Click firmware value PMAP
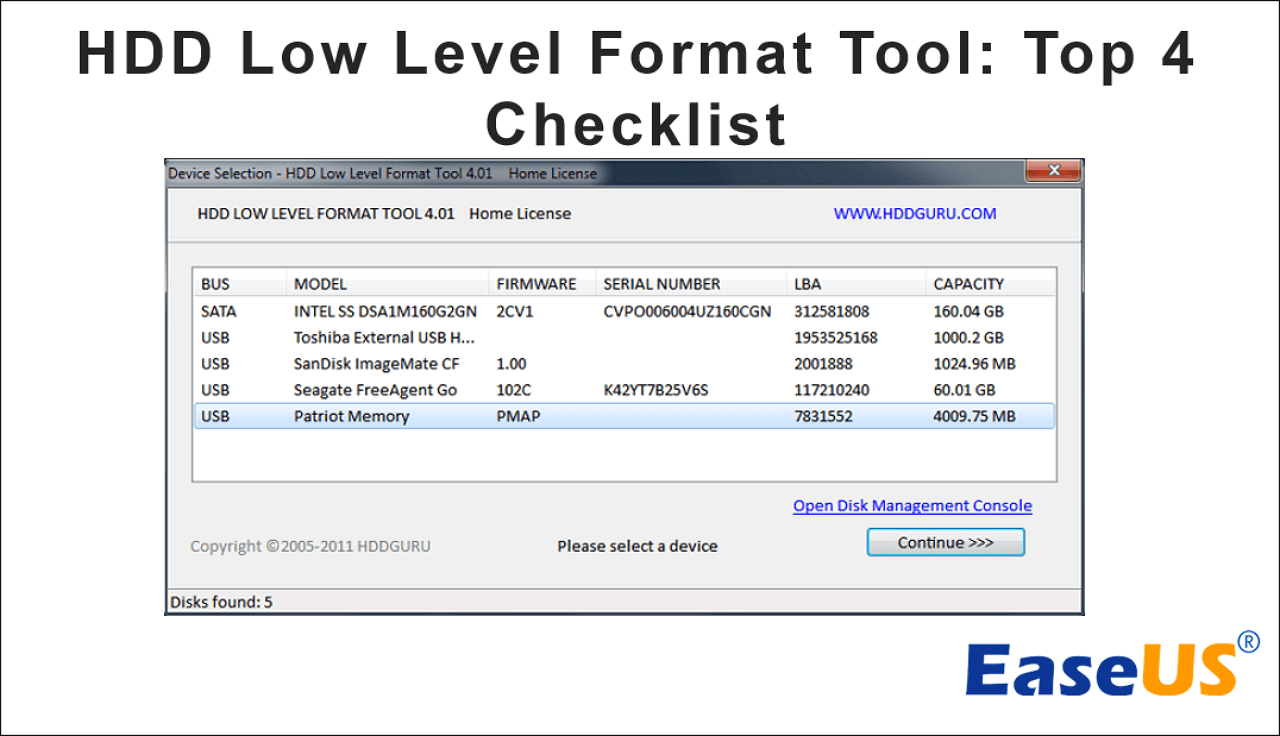Screen dimensions: 1280x736 [518, 416]
